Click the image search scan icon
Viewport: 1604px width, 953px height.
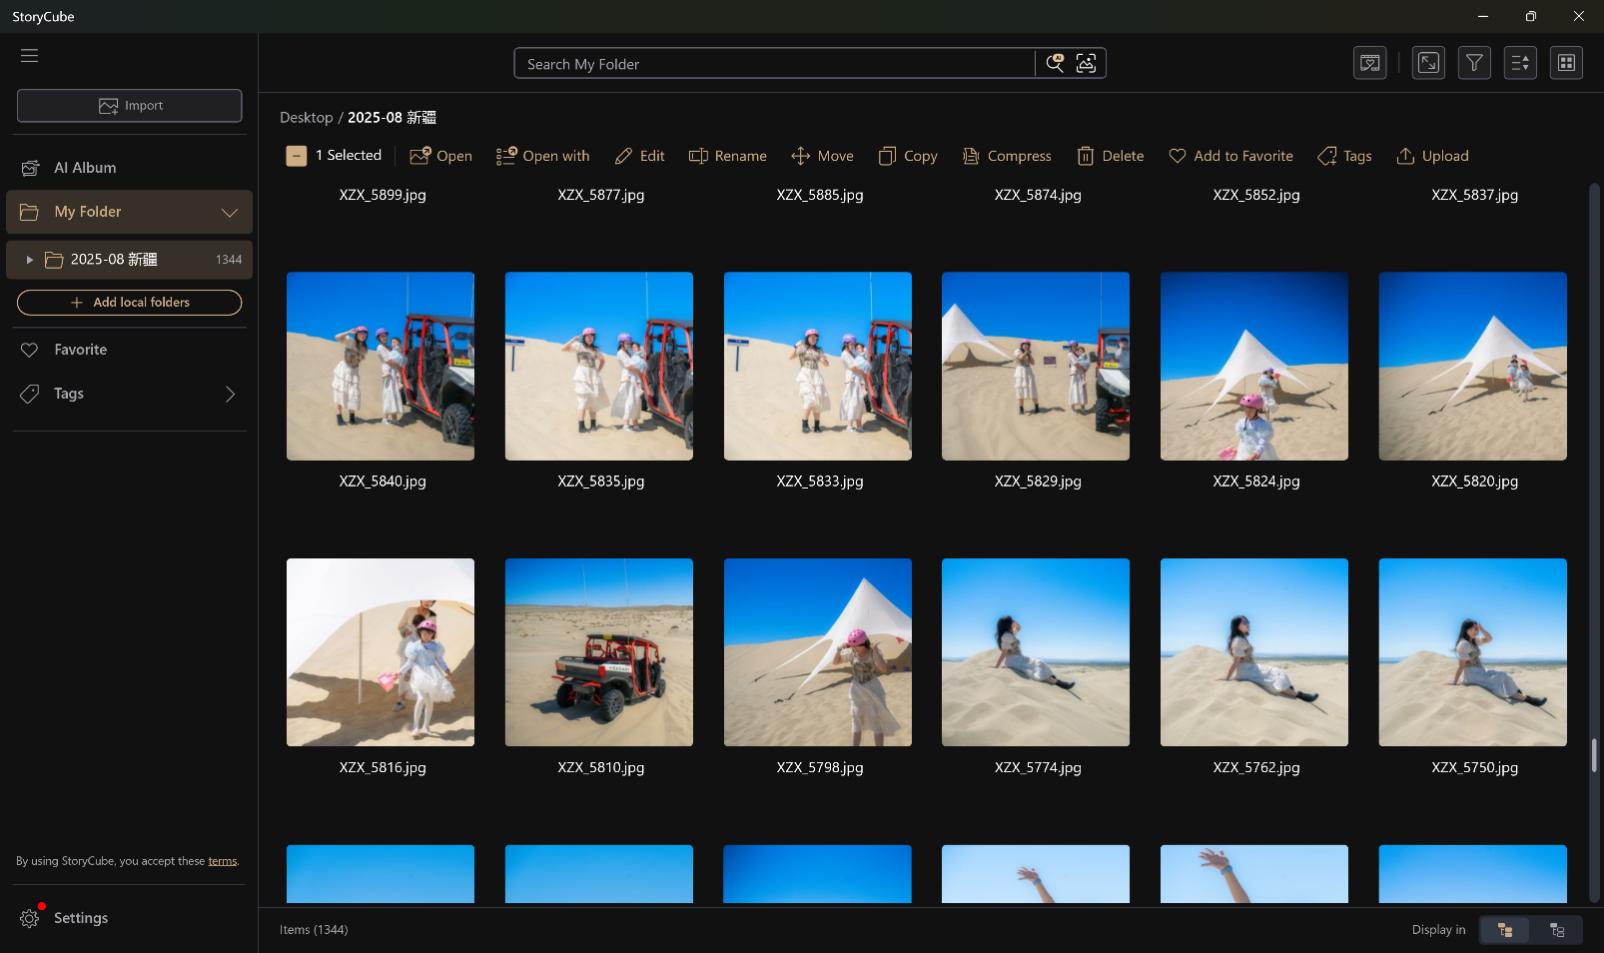click(x=1086, y=63)
